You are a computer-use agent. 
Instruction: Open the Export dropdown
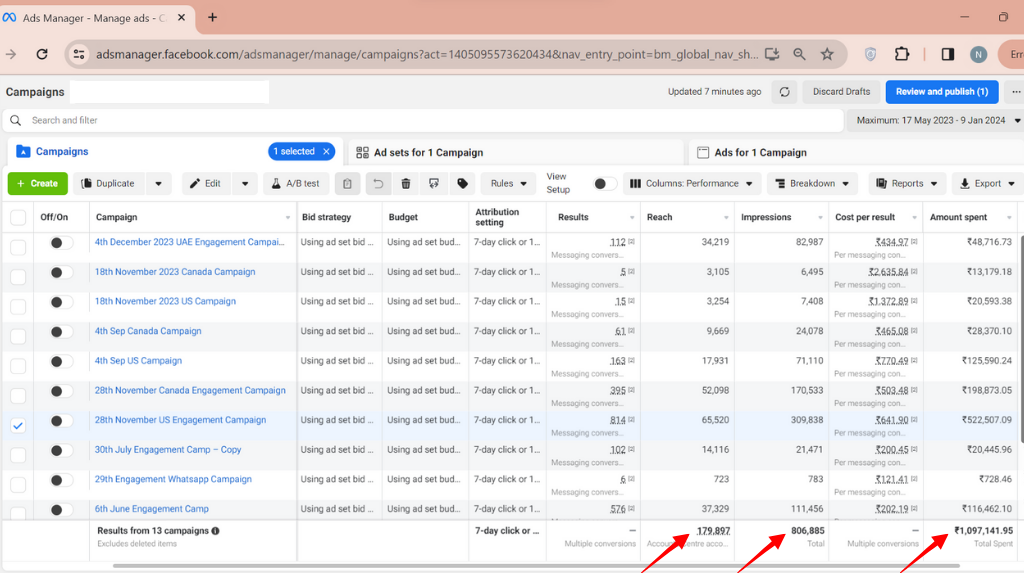987,184
